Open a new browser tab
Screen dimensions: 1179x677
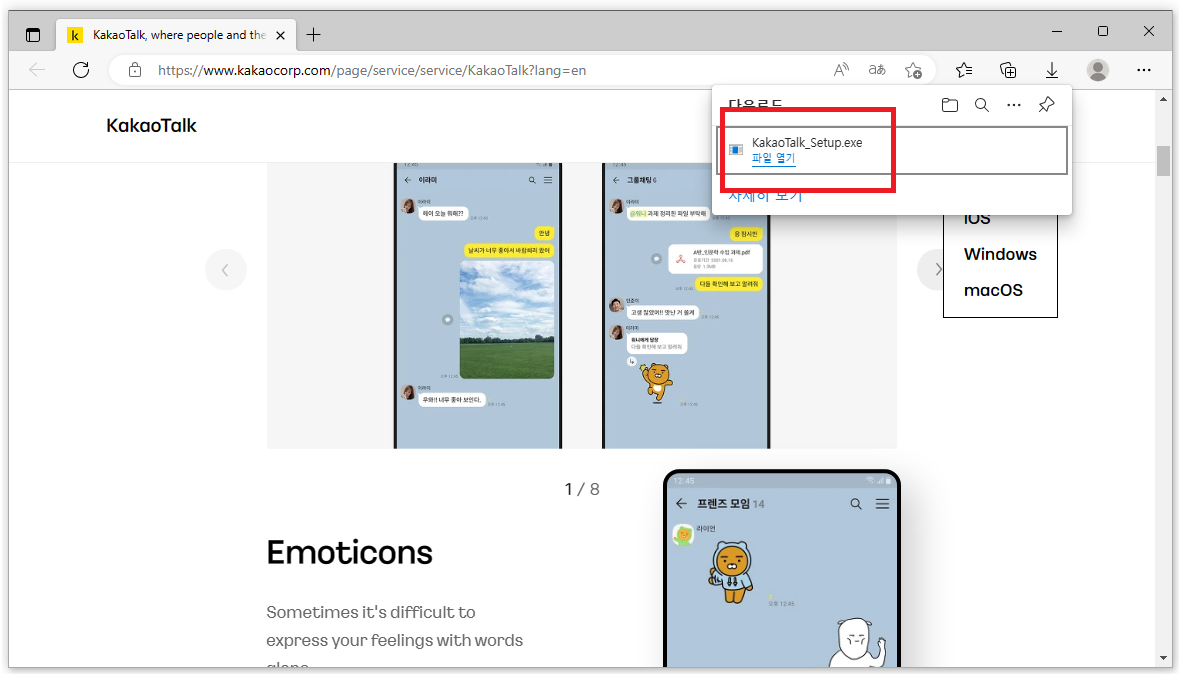314,35
